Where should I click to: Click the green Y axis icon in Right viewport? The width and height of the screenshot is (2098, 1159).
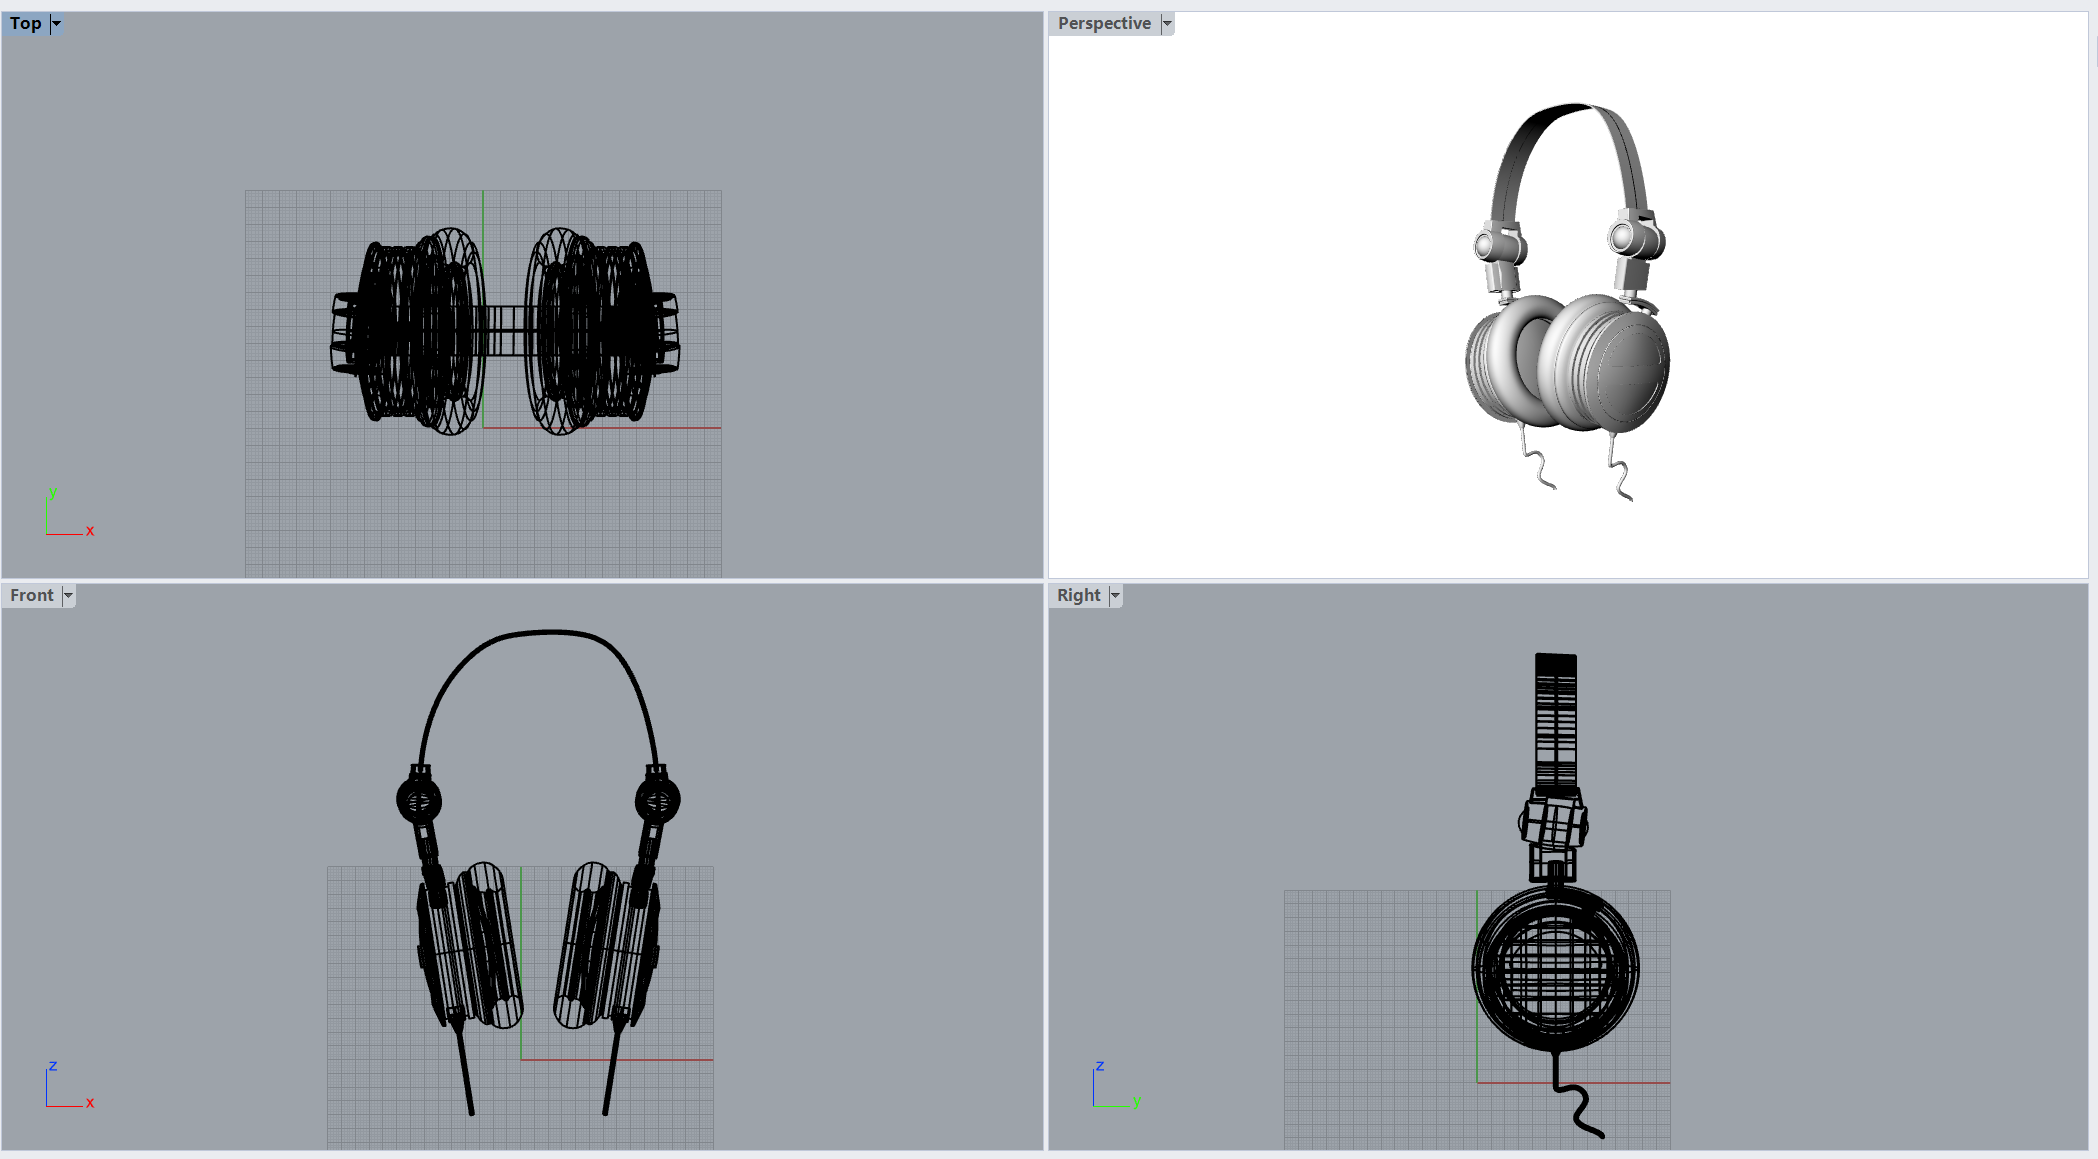pos(1136,1102)
